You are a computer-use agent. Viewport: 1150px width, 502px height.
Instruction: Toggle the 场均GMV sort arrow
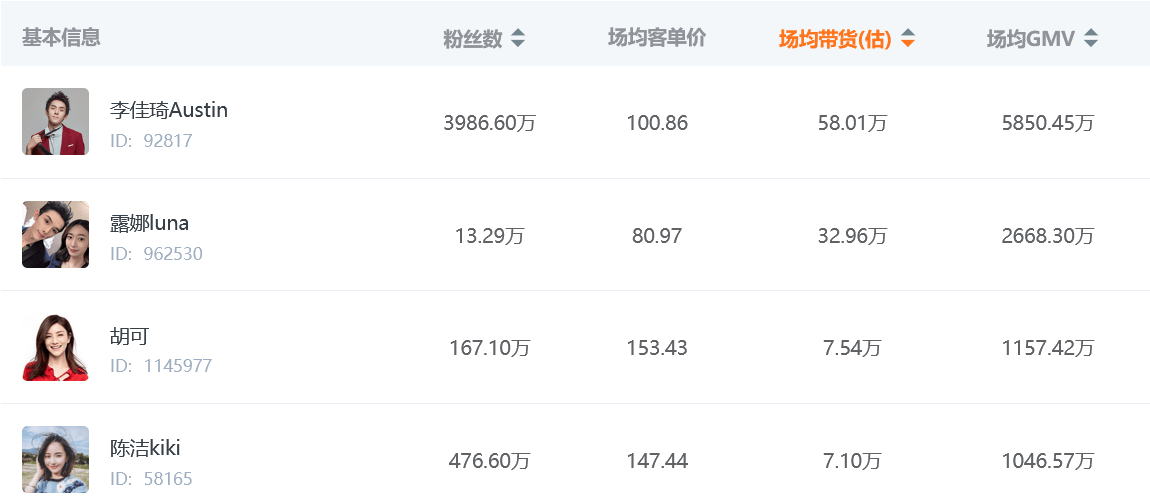click(x=1091, y=39)
